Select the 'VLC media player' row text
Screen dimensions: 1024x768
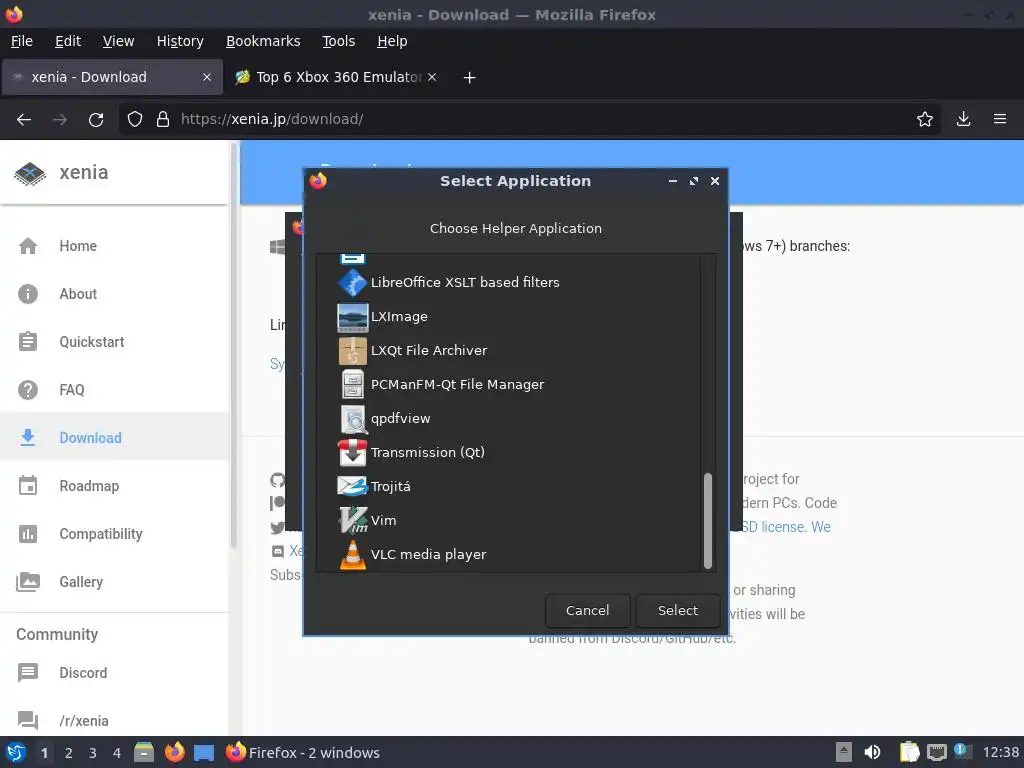coord(428,554)
